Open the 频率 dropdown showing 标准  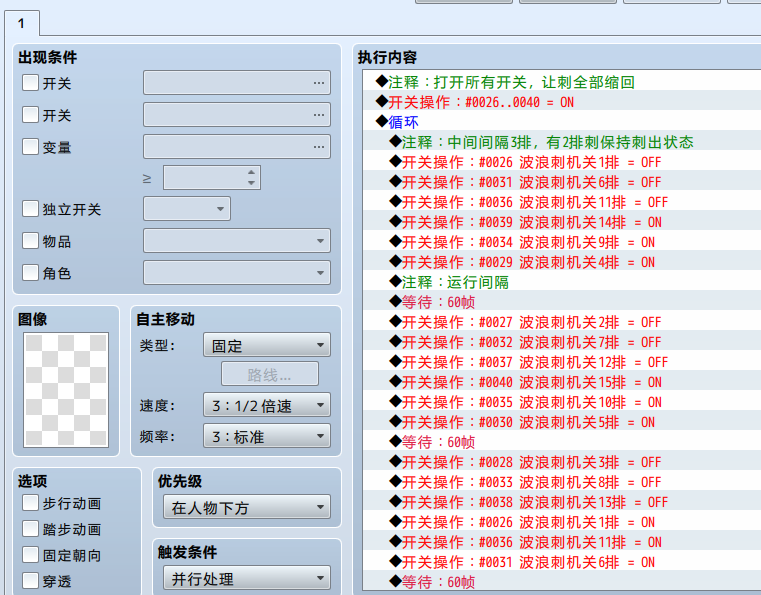(x=267, y=436)
